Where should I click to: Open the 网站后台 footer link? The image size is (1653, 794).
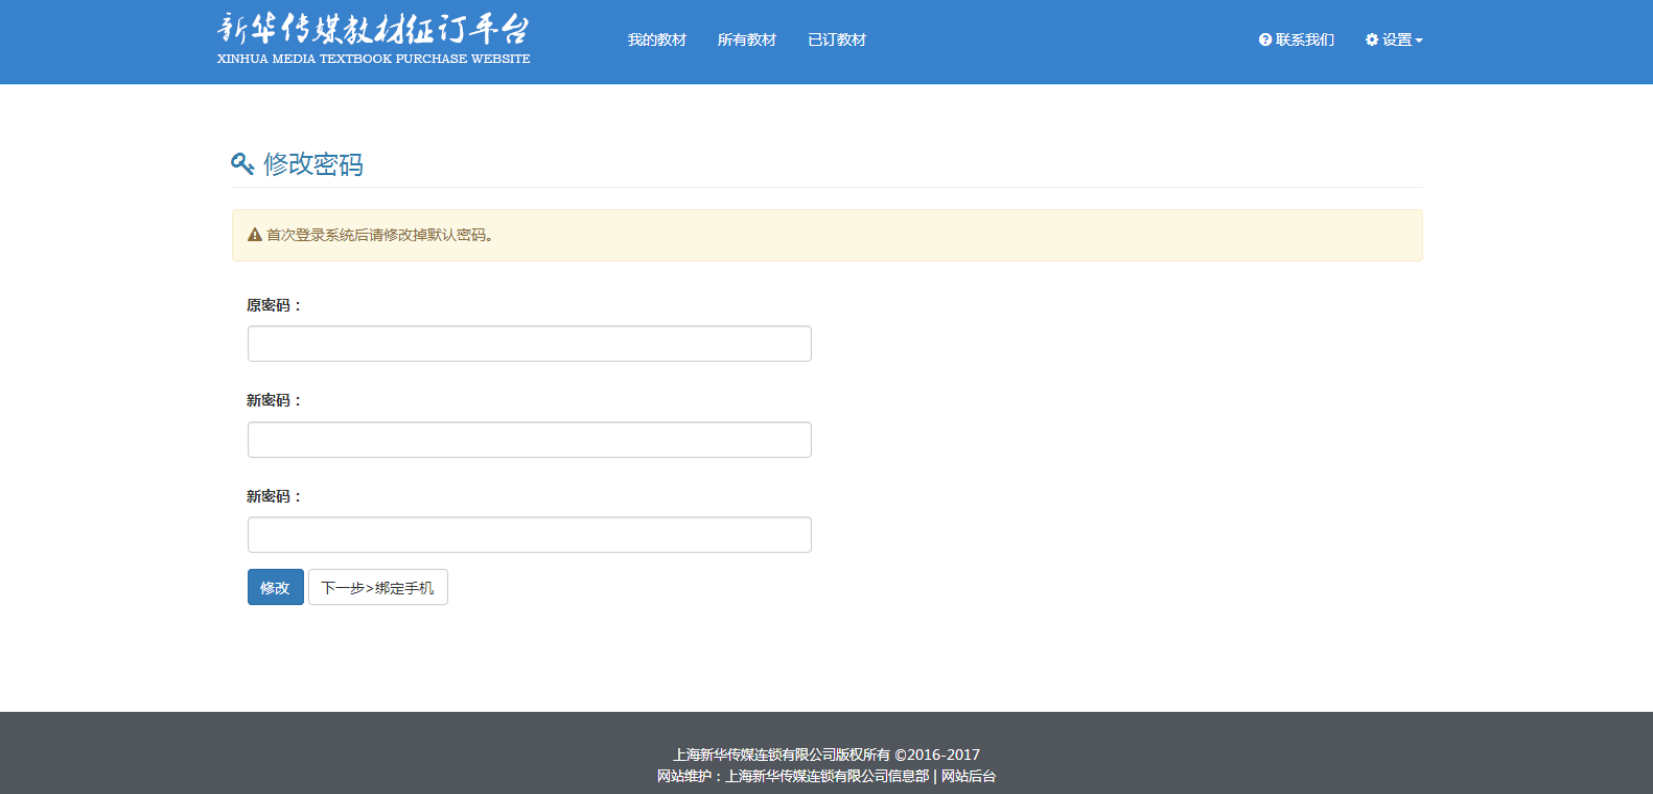(x=968, y=776)
